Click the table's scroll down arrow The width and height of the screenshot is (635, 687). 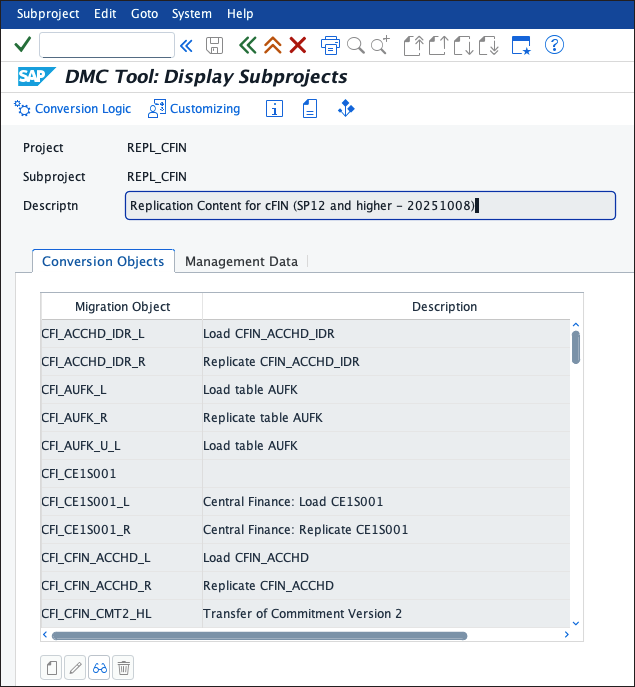point(576,623)
